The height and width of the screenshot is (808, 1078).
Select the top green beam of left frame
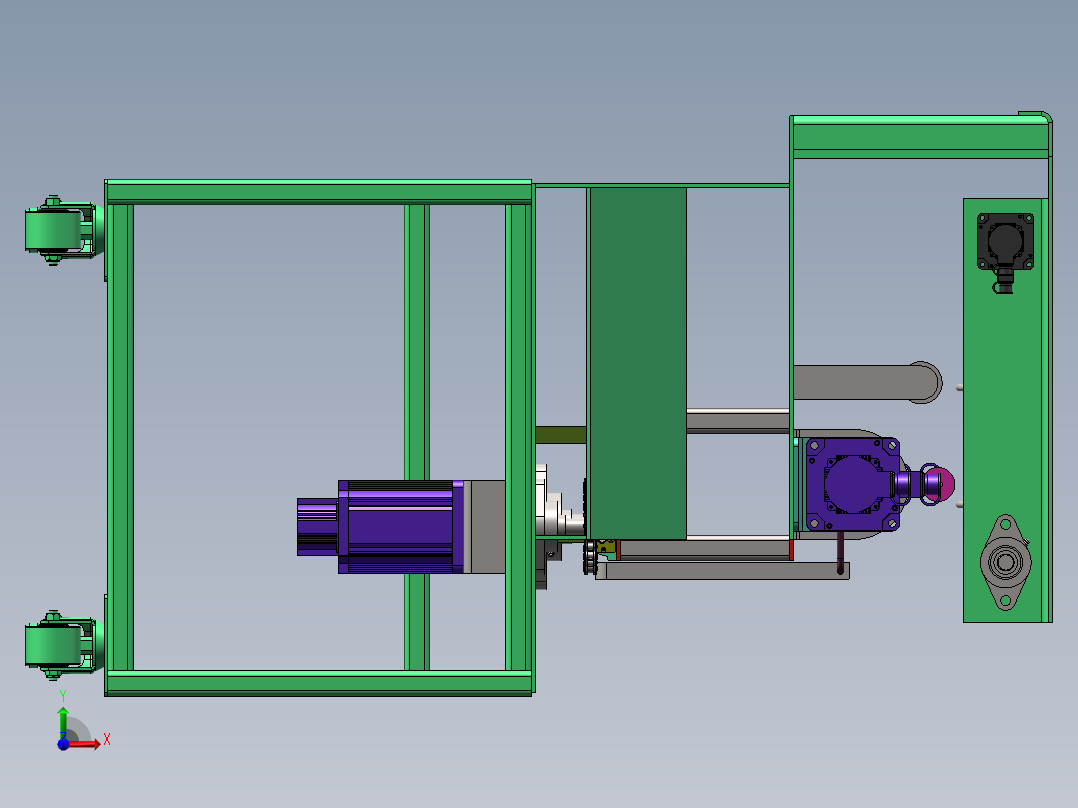(319, 192)
